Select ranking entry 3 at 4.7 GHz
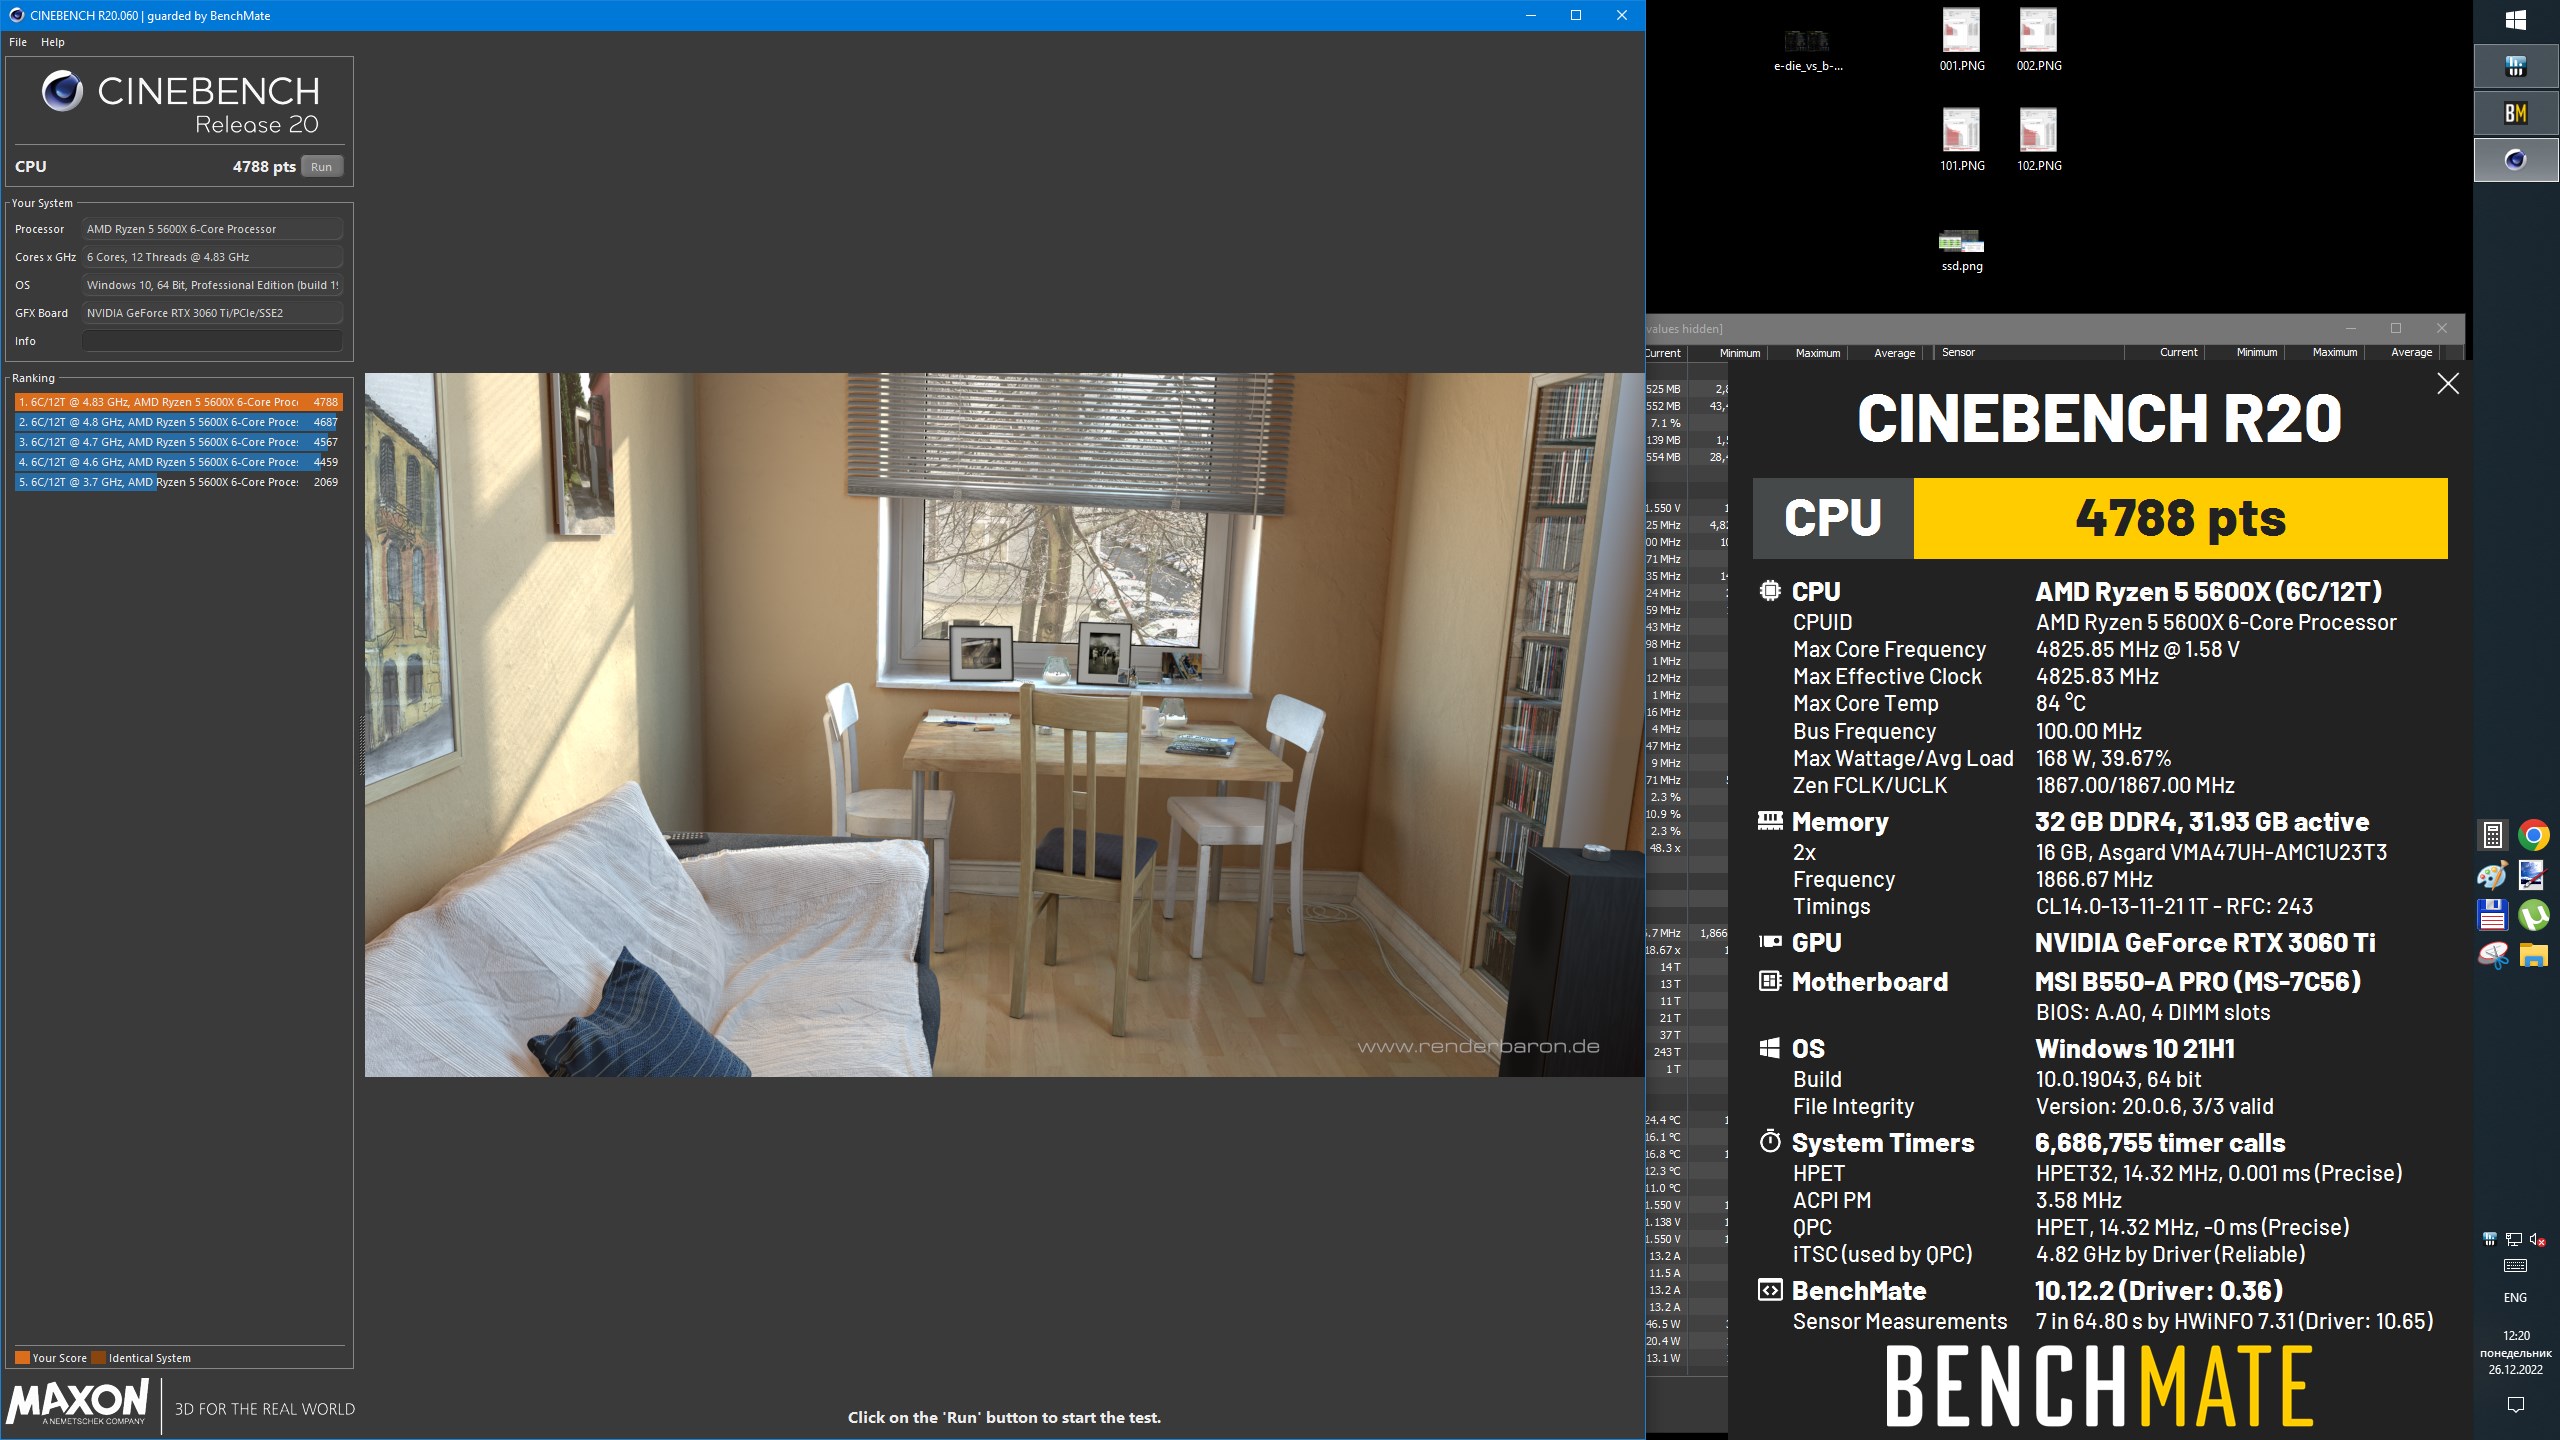The height and width of the screenshot is (1440, 2560). tap(179, 442)
